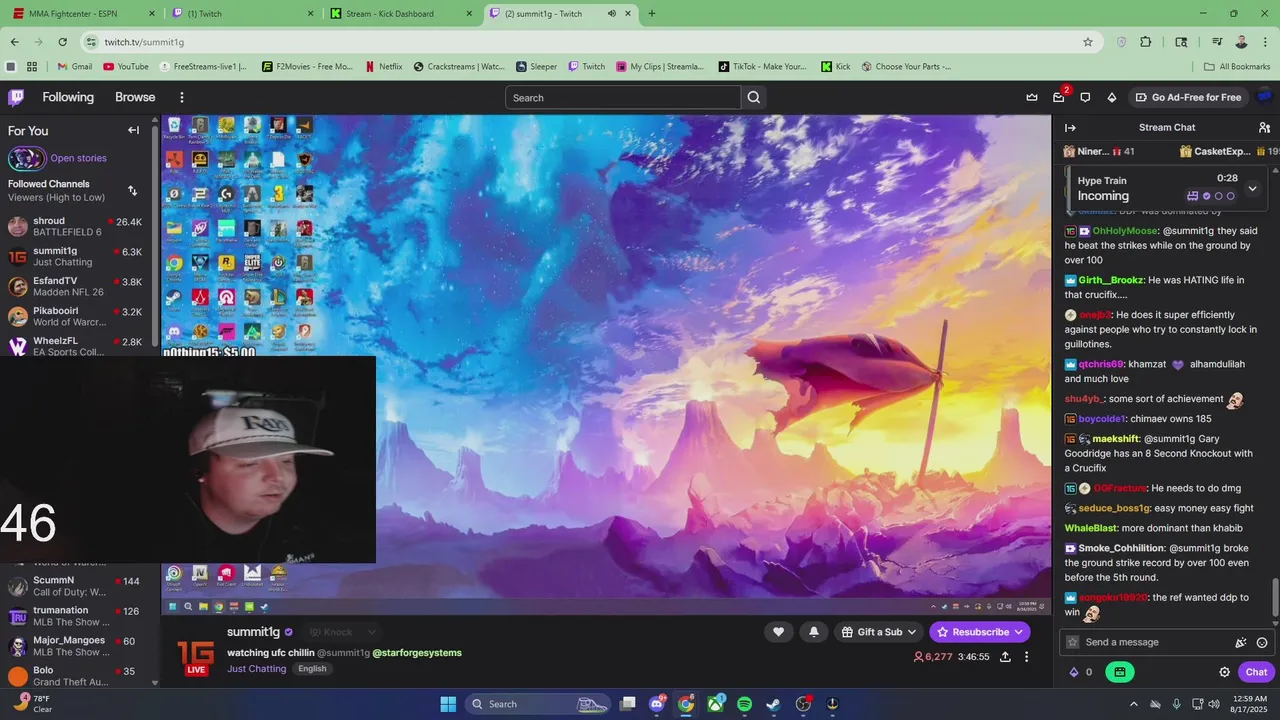Open the Knock dropdown beside summit1g
1280x720 pixels.
[x=341, y=632]
